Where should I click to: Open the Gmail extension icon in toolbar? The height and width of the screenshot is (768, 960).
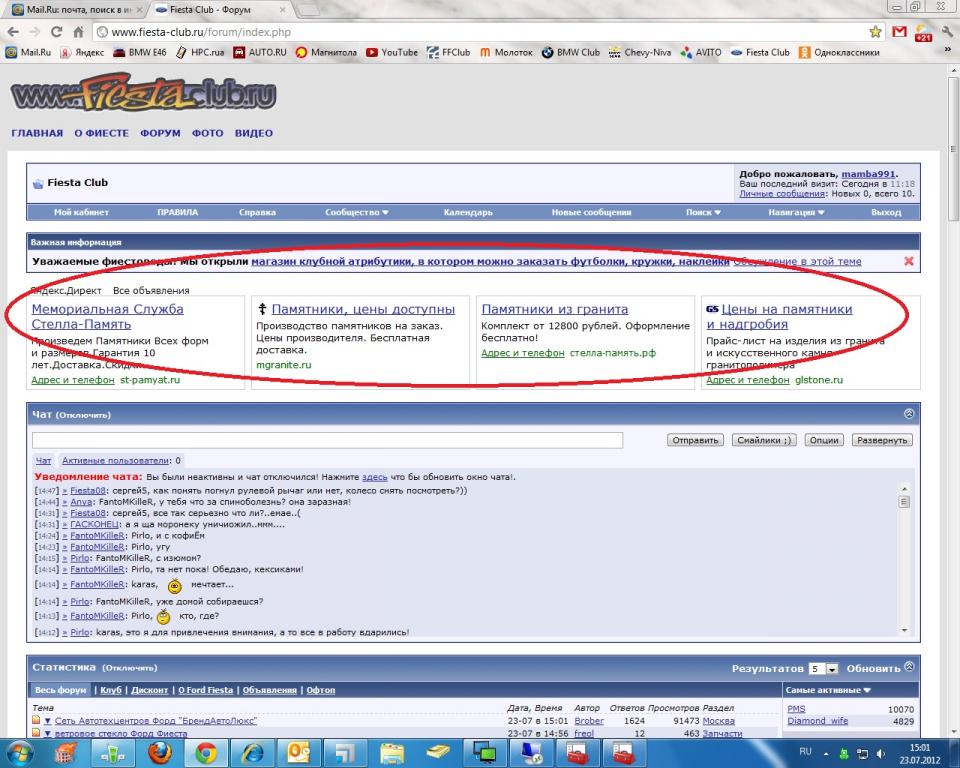click(x=899, y=32)
